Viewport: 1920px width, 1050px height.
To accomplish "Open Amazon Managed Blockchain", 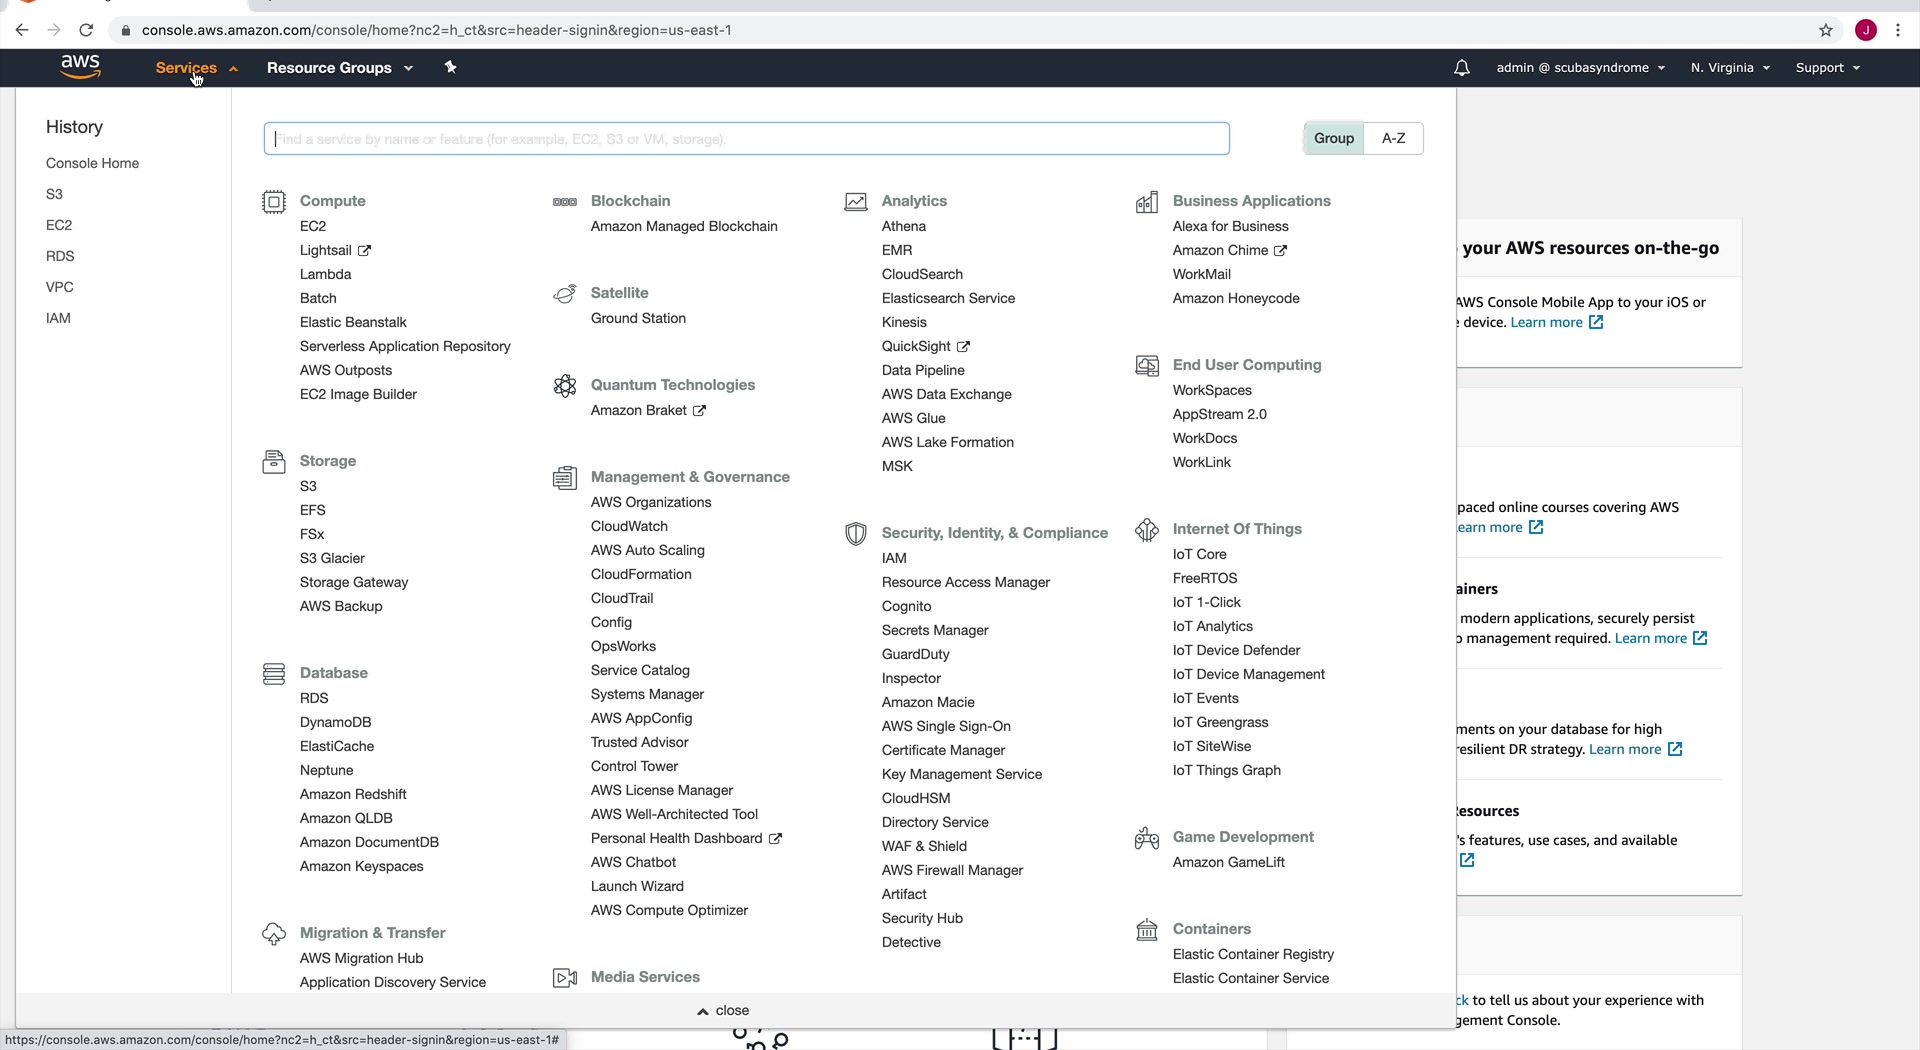I will point(684,226).
